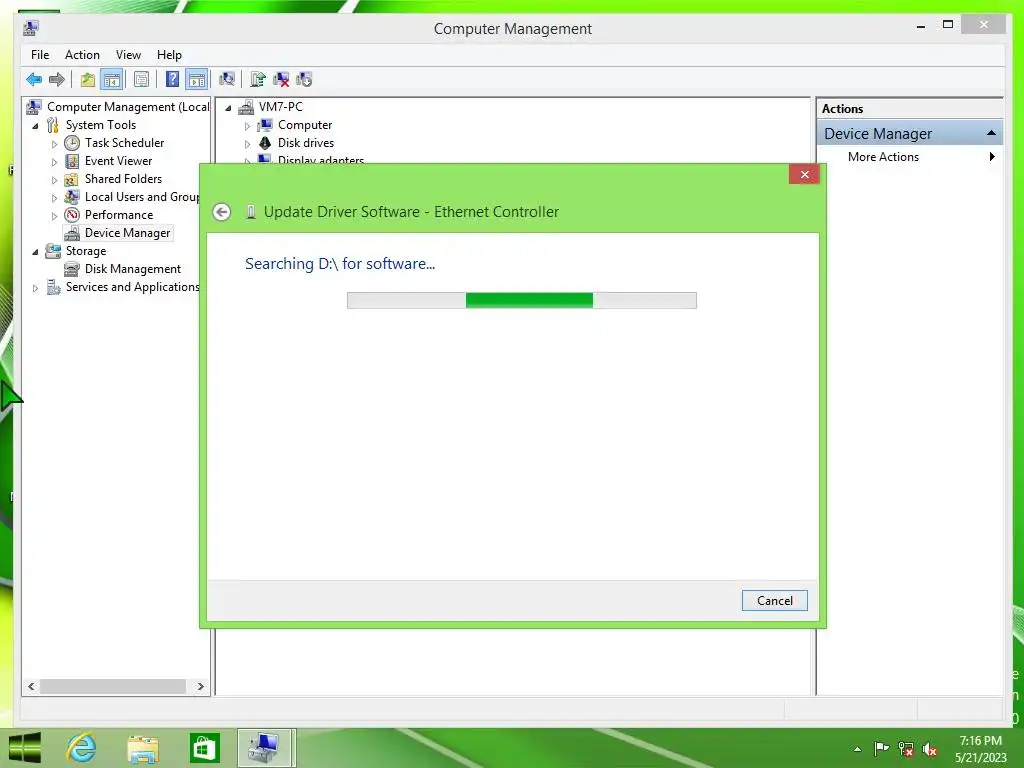Image resolution: width=1024 pixels, height=768 pixels.
Task: Close the Update Driver Software dialog
Action: click(x=805, y=174)
